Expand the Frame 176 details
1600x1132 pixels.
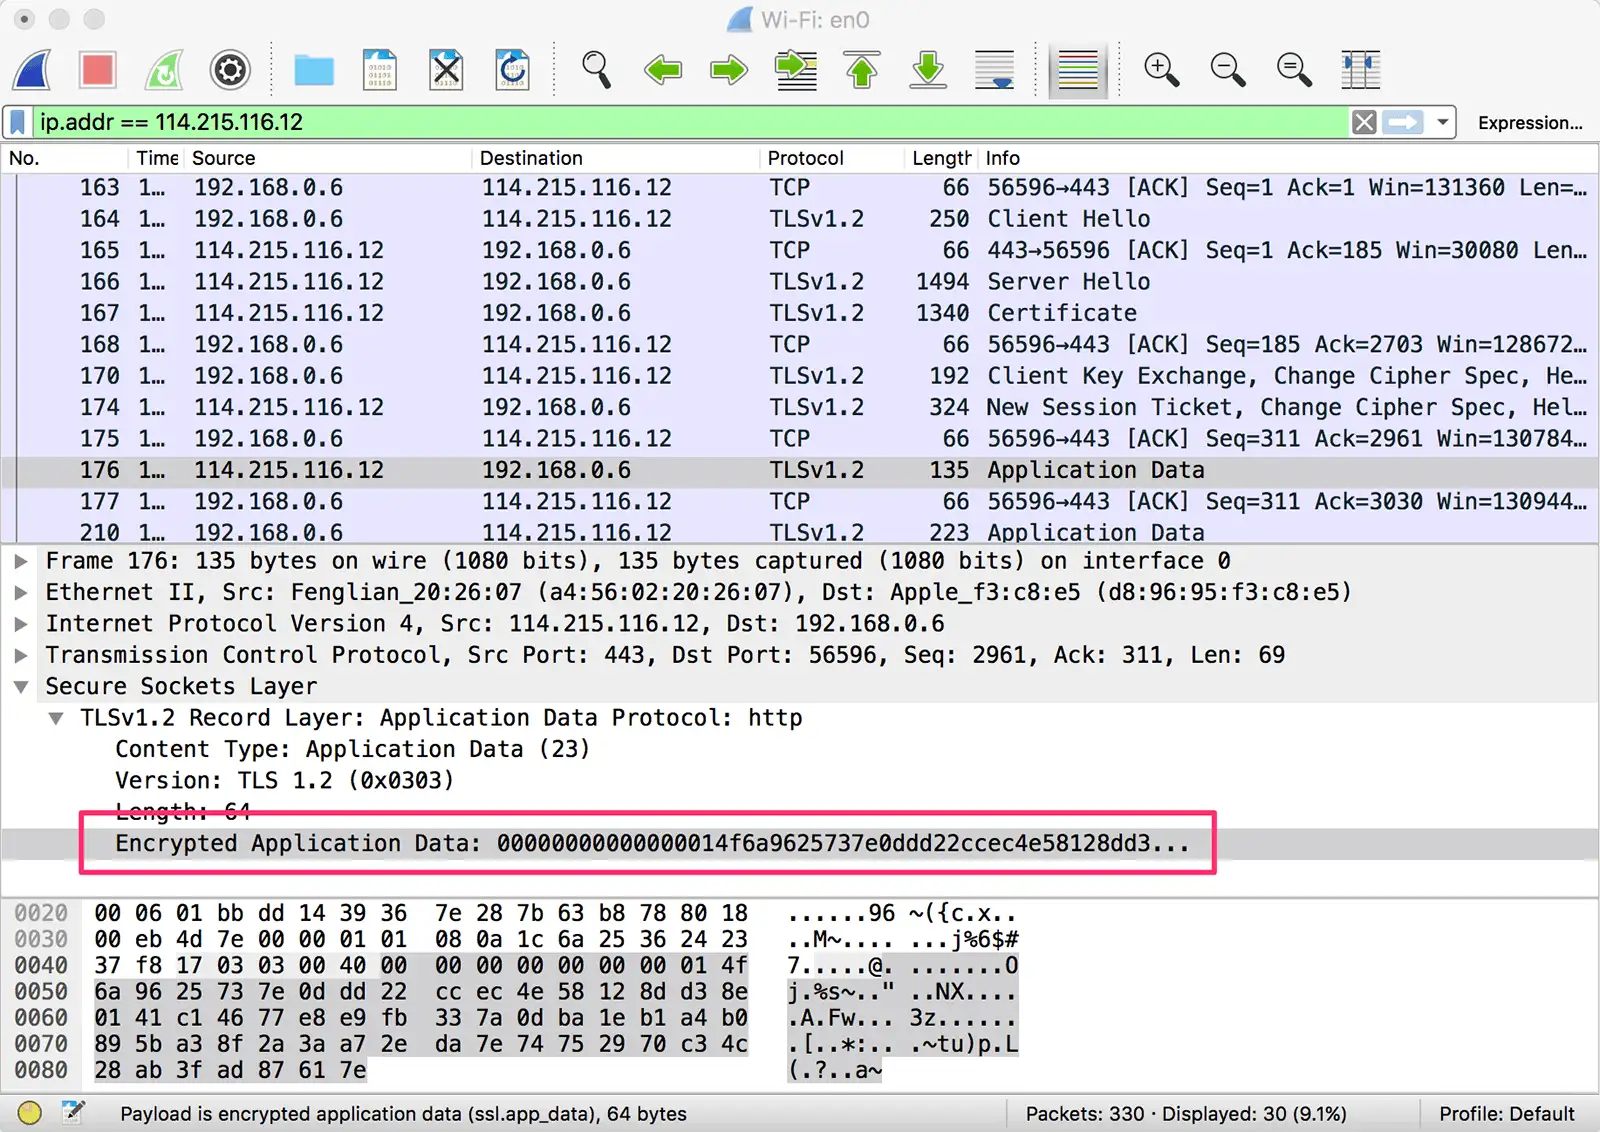[20, 561]
